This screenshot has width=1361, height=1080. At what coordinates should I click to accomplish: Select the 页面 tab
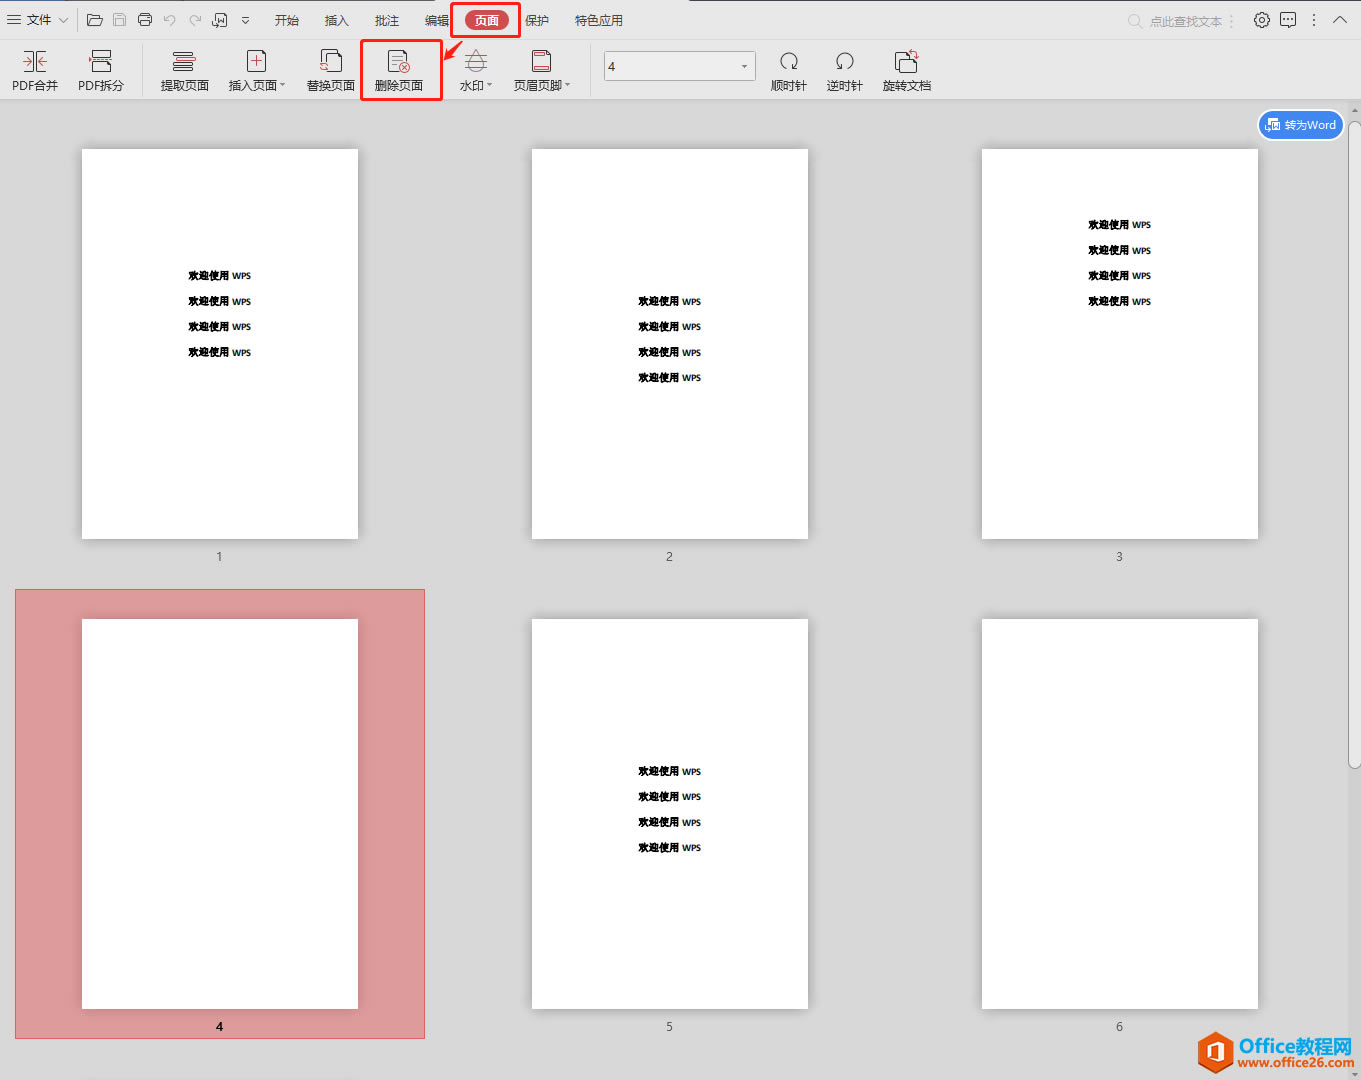487,20
